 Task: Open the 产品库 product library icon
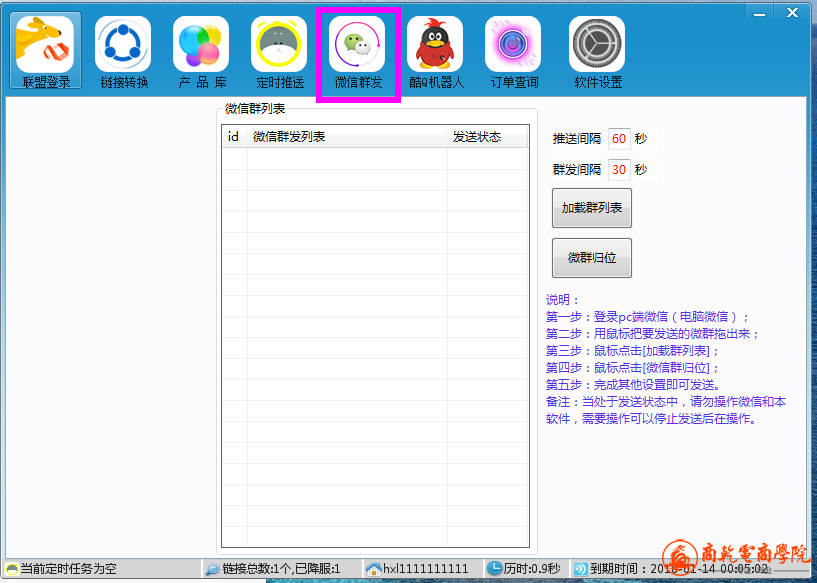click(202, 51)
